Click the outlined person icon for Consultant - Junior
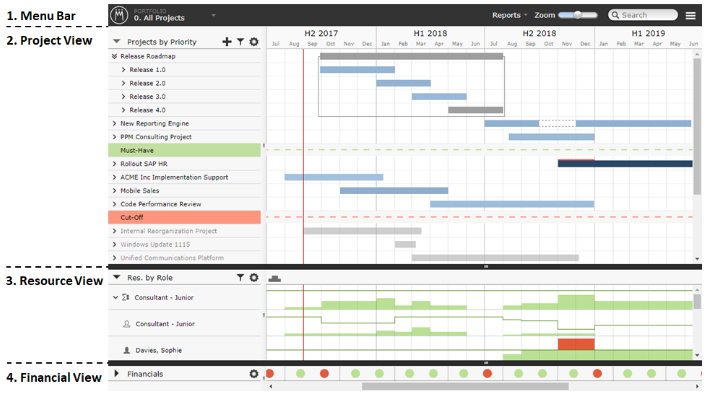 click(127, 324)
